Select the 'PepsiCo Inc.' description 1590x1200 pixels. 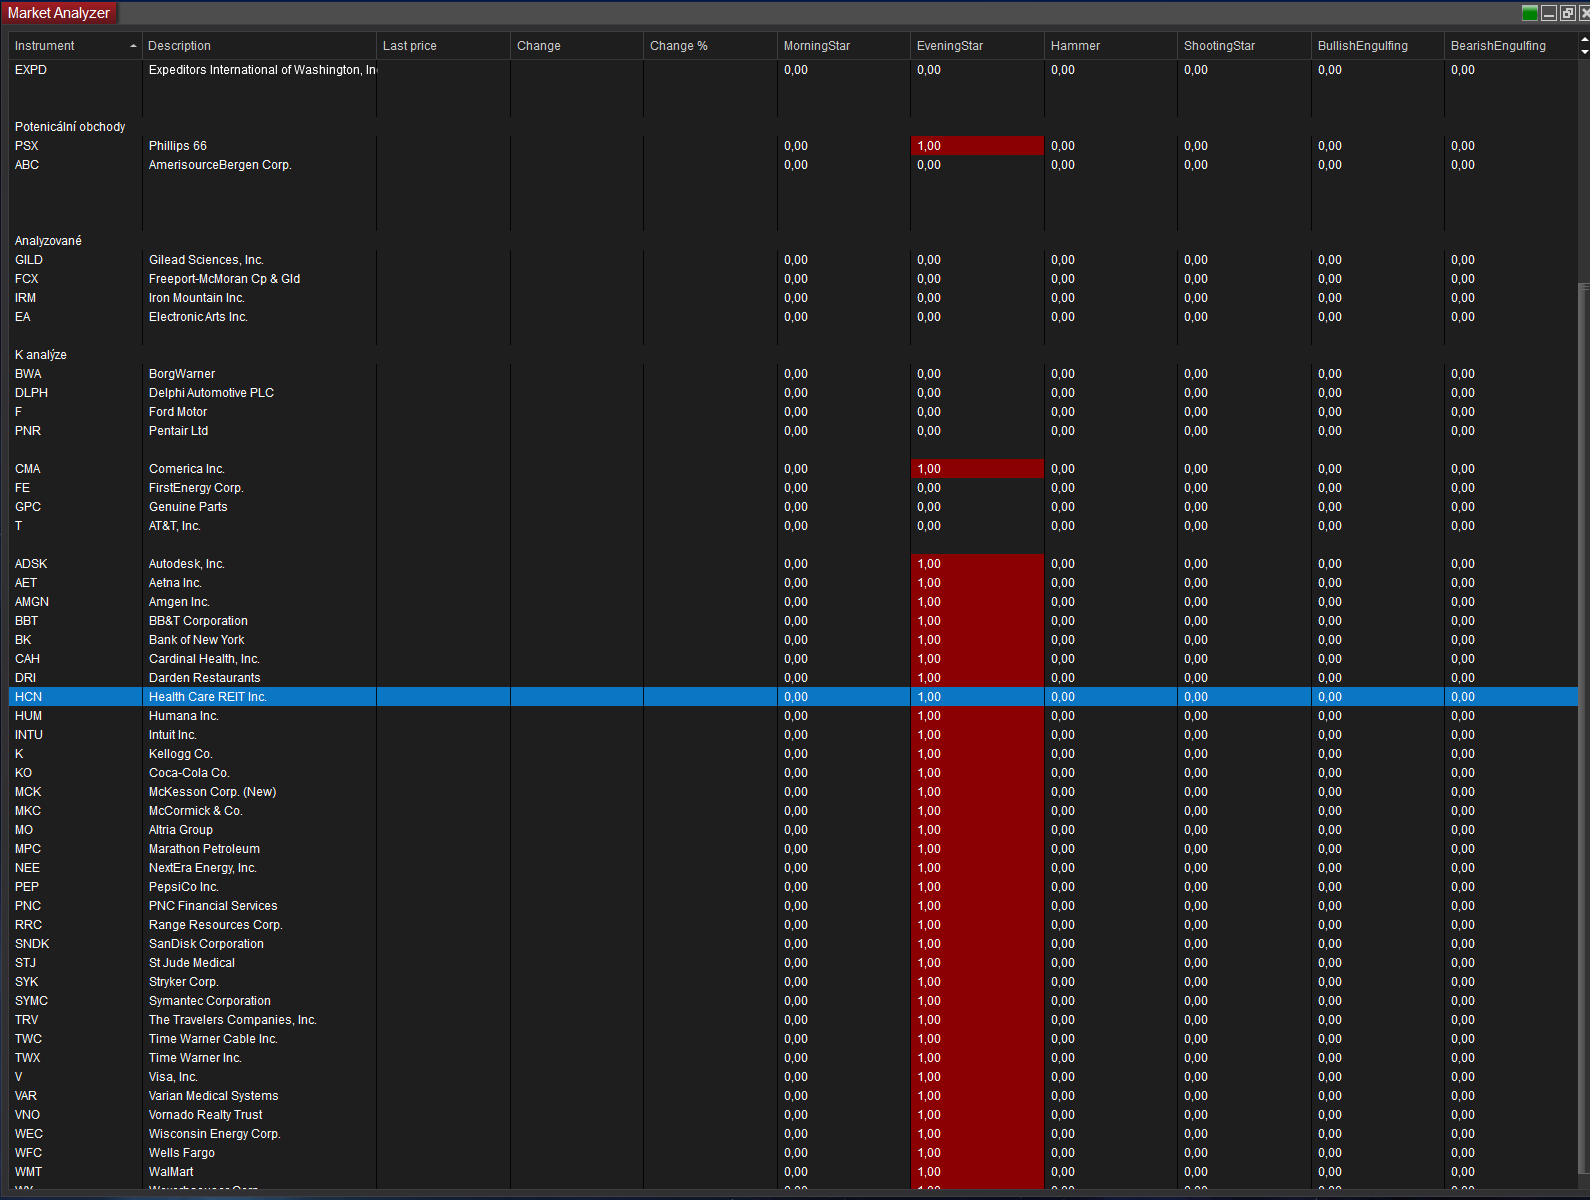184,887
